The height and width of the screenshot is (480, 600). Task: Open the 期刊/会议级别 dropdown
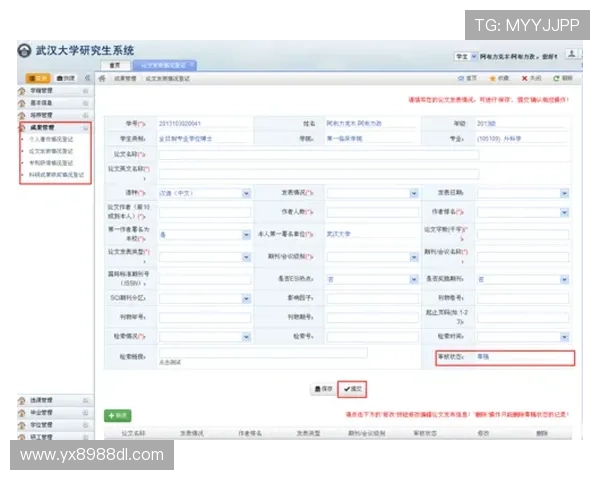(414, 257)
